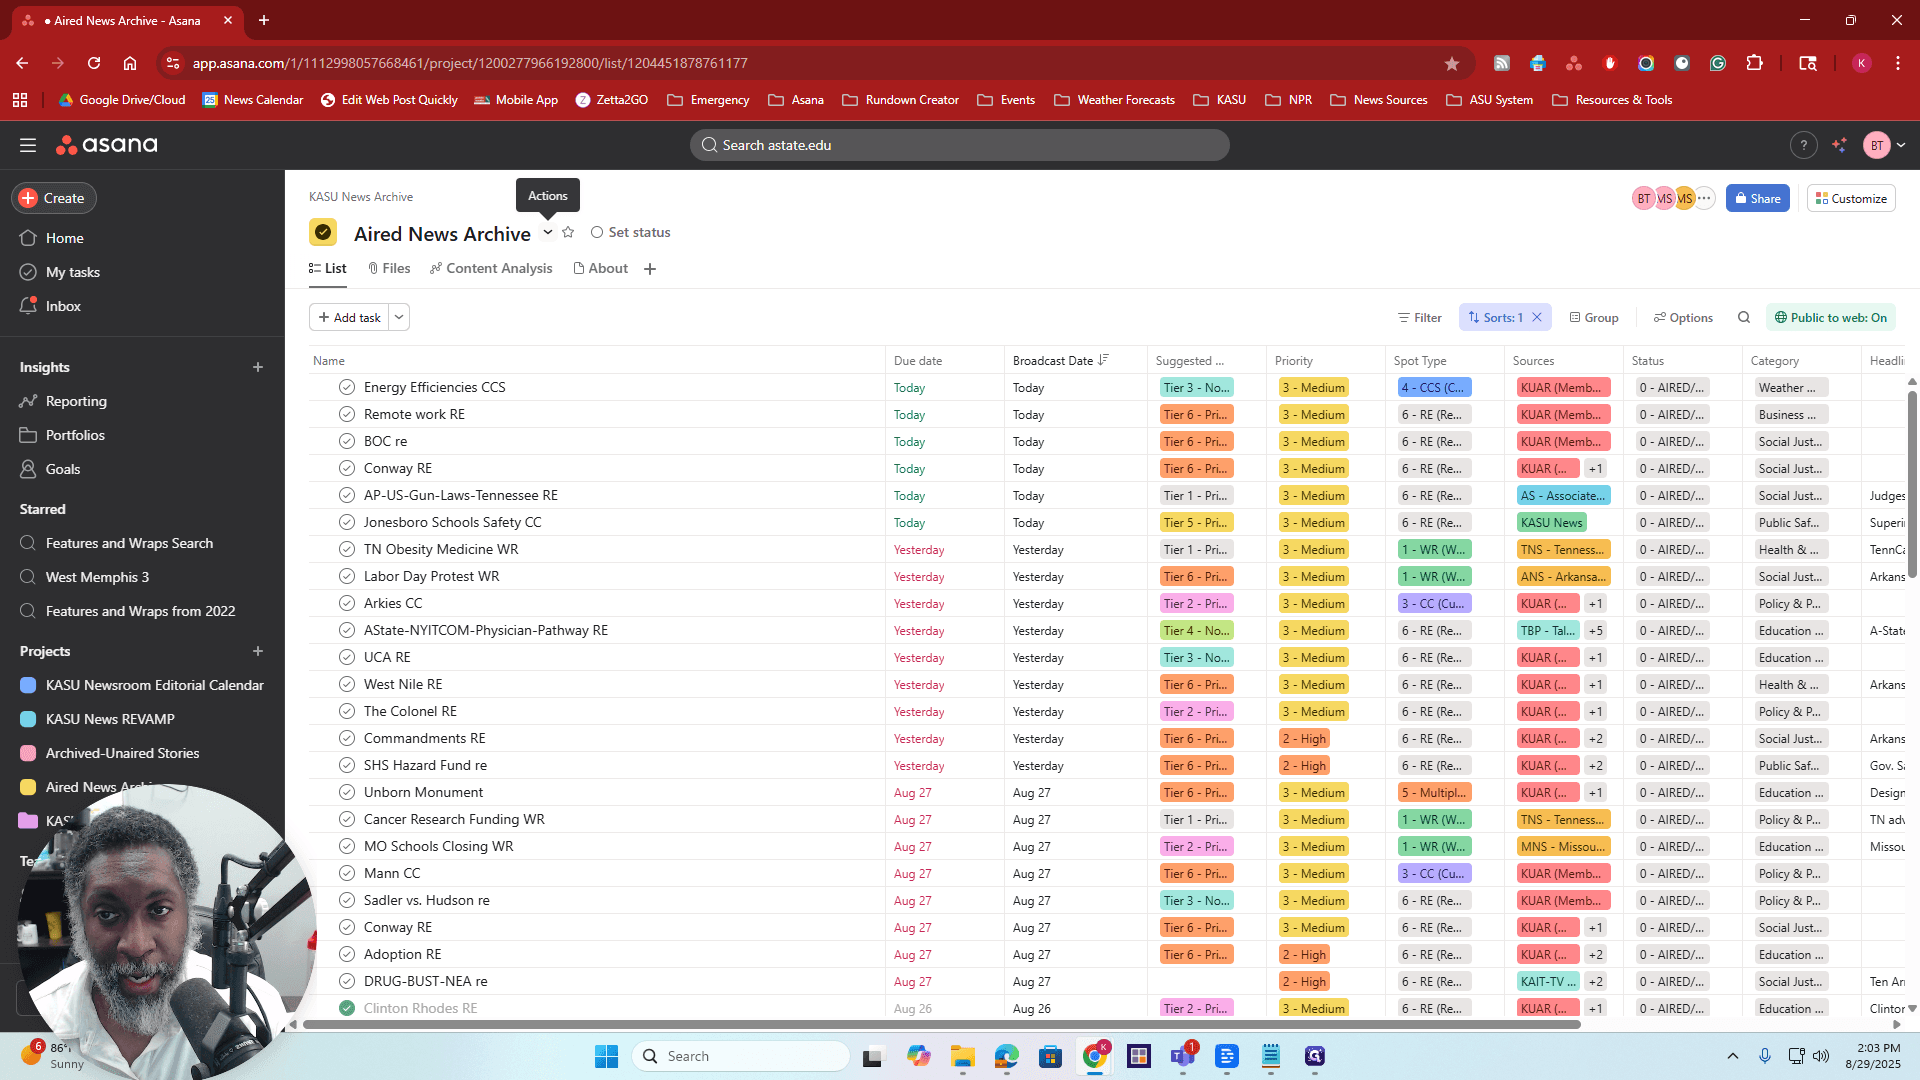Screen dimensions: 1920x1080
Task: Switch to Files tab
Action: [389, 268]
